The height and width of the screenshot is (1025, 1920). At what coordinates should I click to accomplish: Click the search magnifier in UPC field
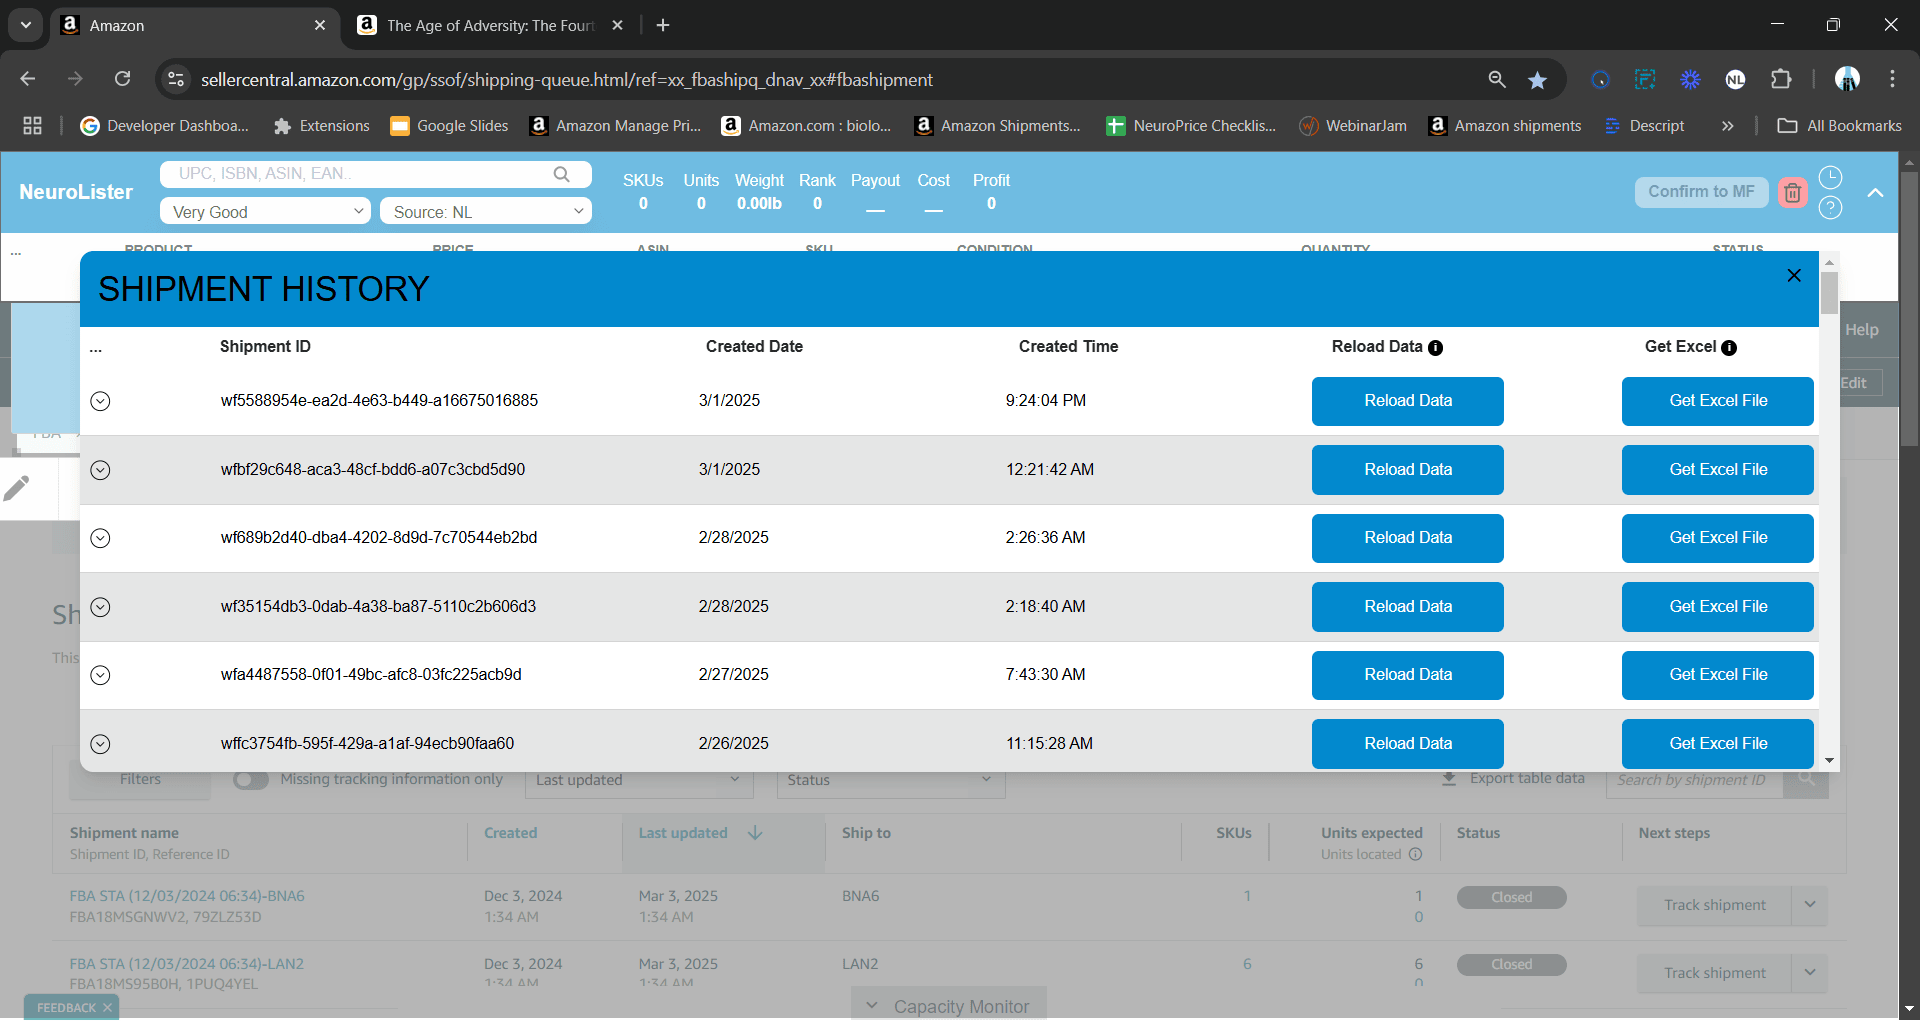point(562,174)
